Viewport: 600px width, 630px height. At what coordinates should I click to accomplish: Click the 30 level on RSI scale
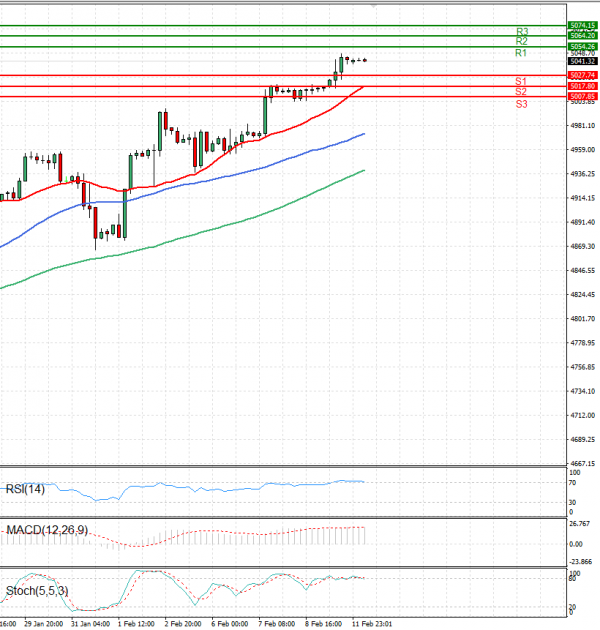tap(573, 502)
